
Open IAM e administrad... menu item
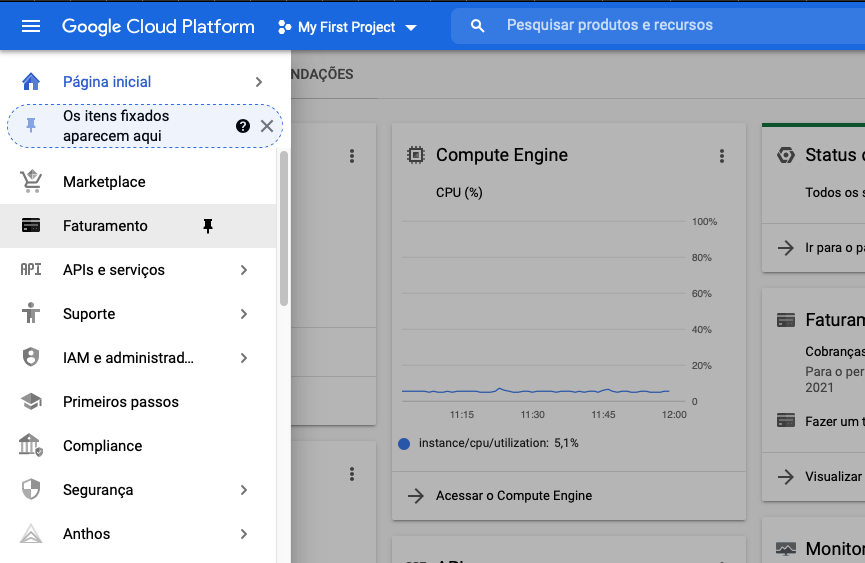pyautogui.click(x=138, y=358)
